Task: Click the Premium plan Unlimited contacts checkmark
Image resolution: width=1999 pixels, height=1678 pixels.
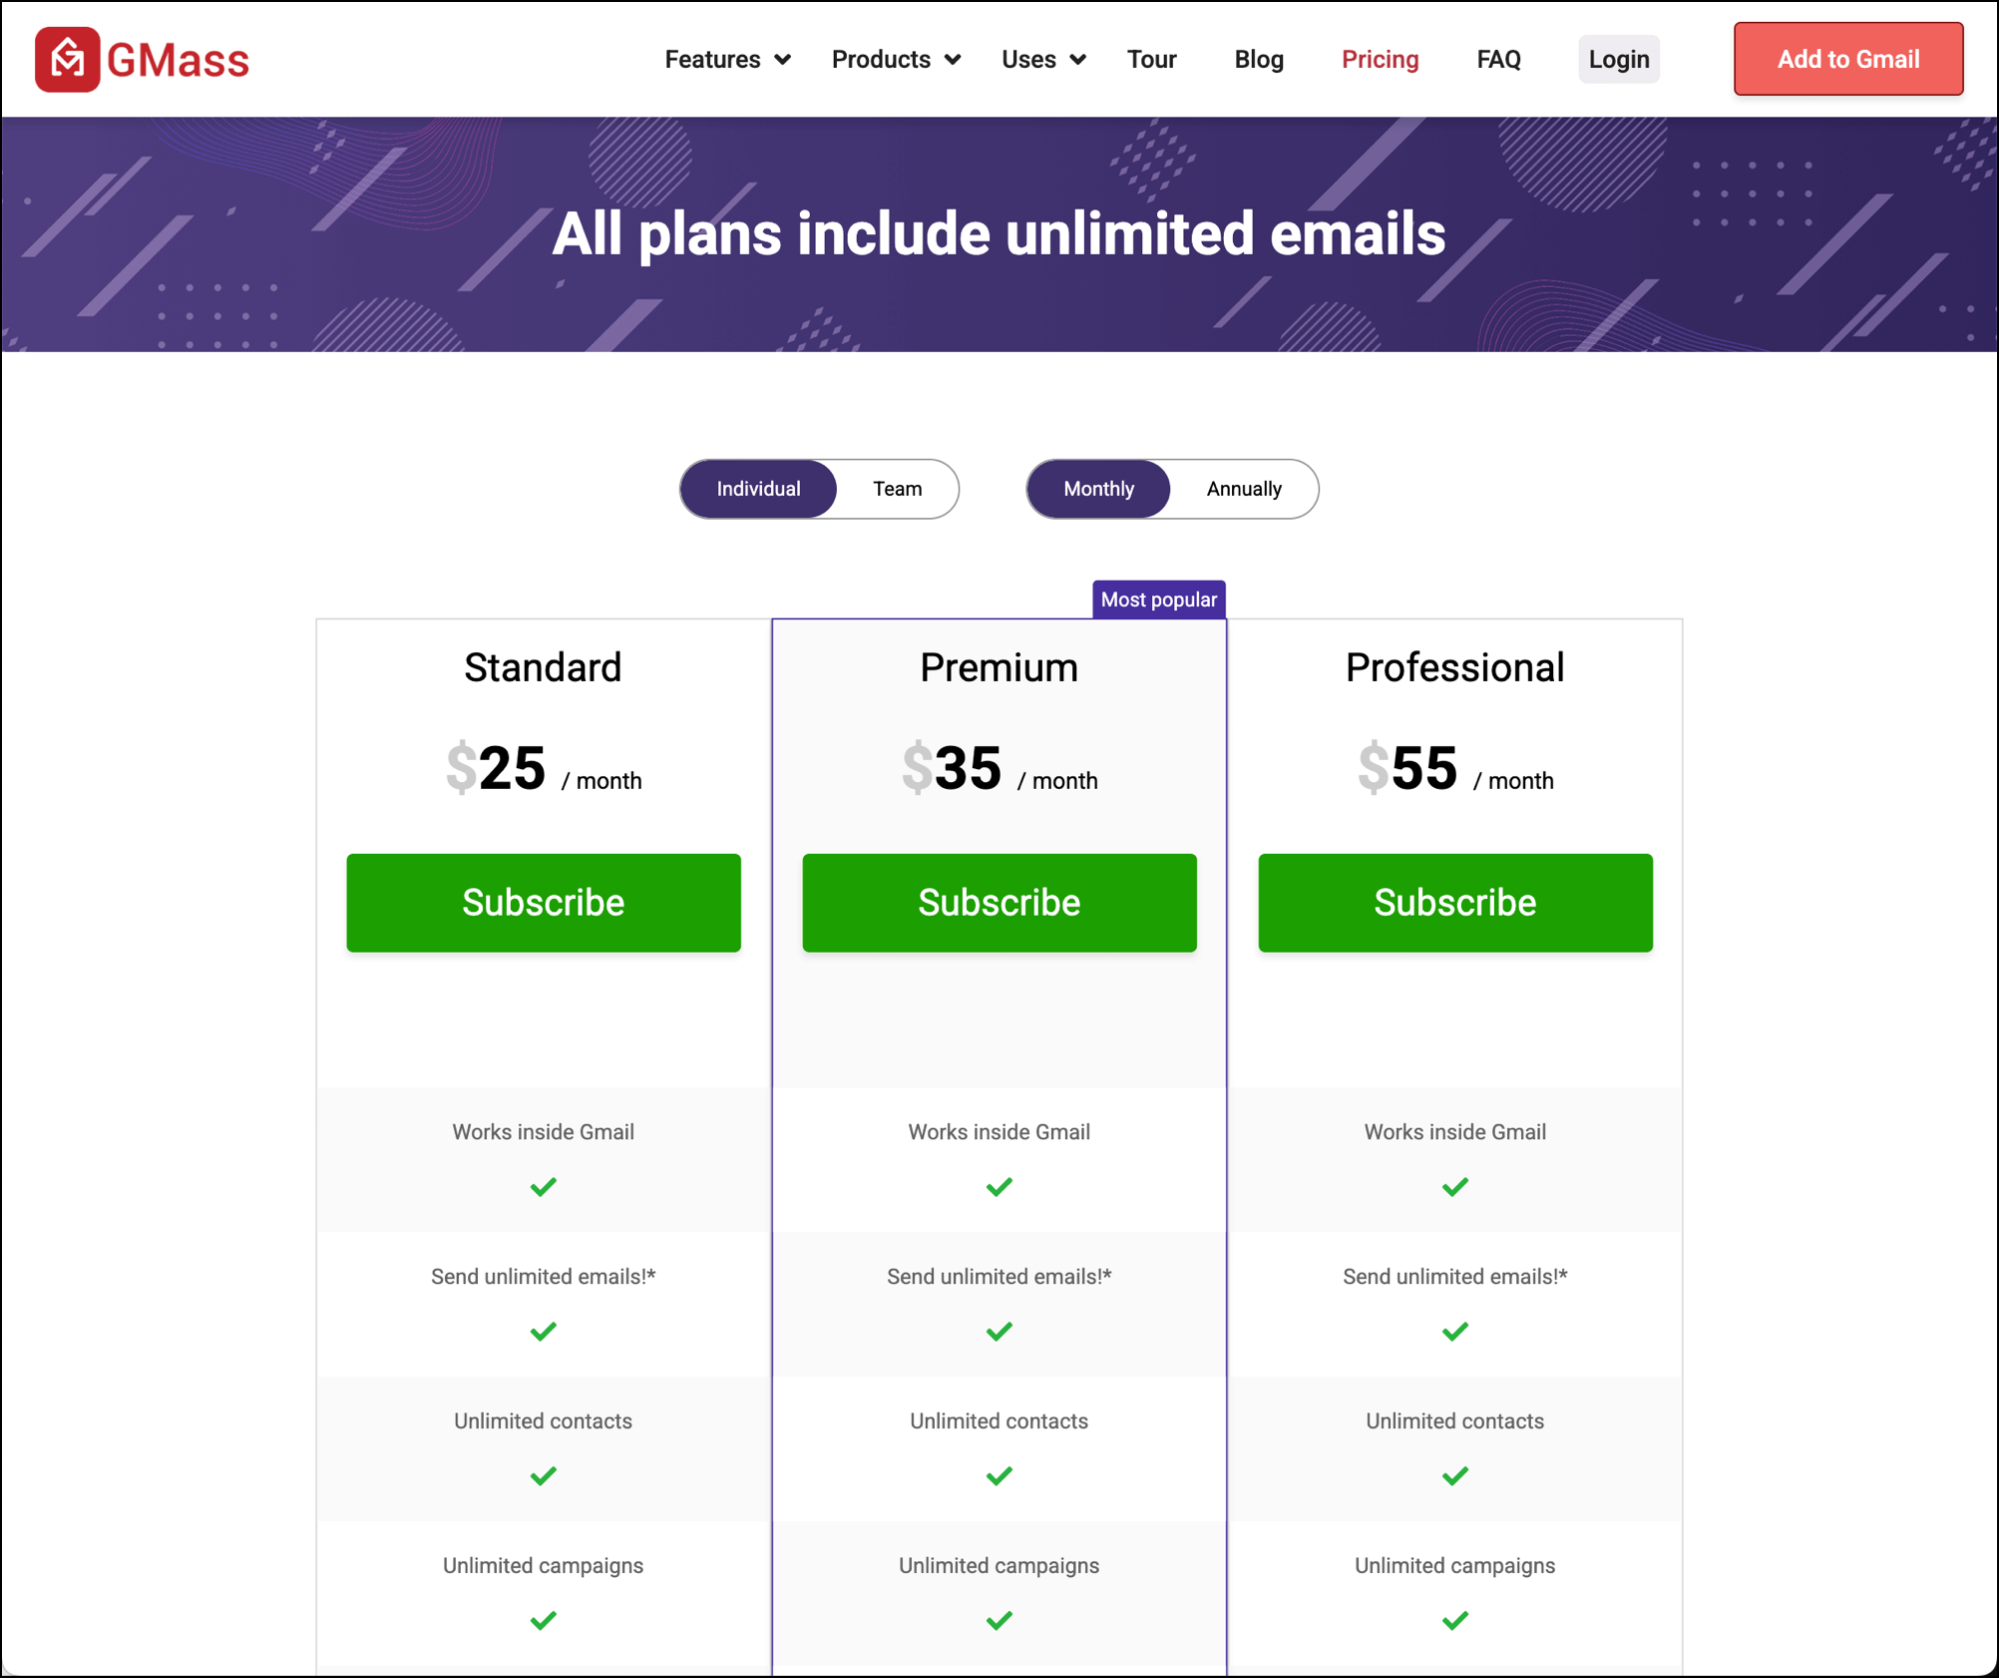Action: [x=999, y=1476]
